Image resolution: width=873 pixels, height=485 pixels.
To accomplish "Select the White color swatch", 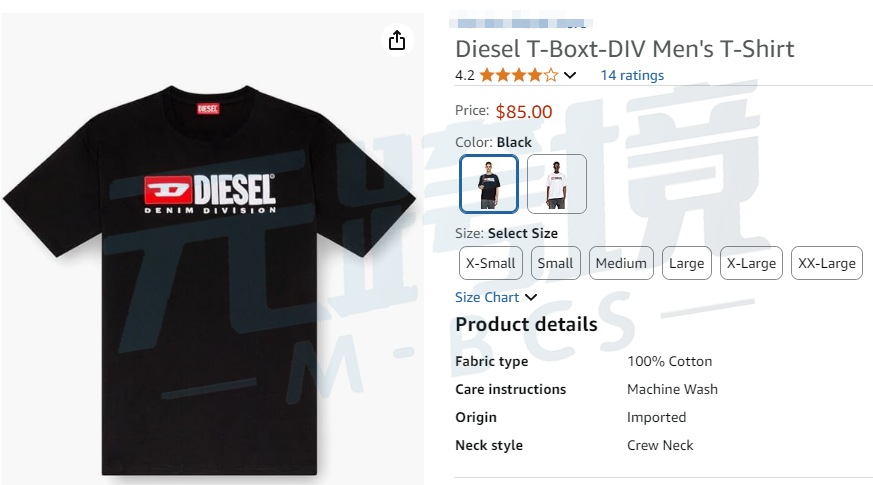I will coord(557,184).
